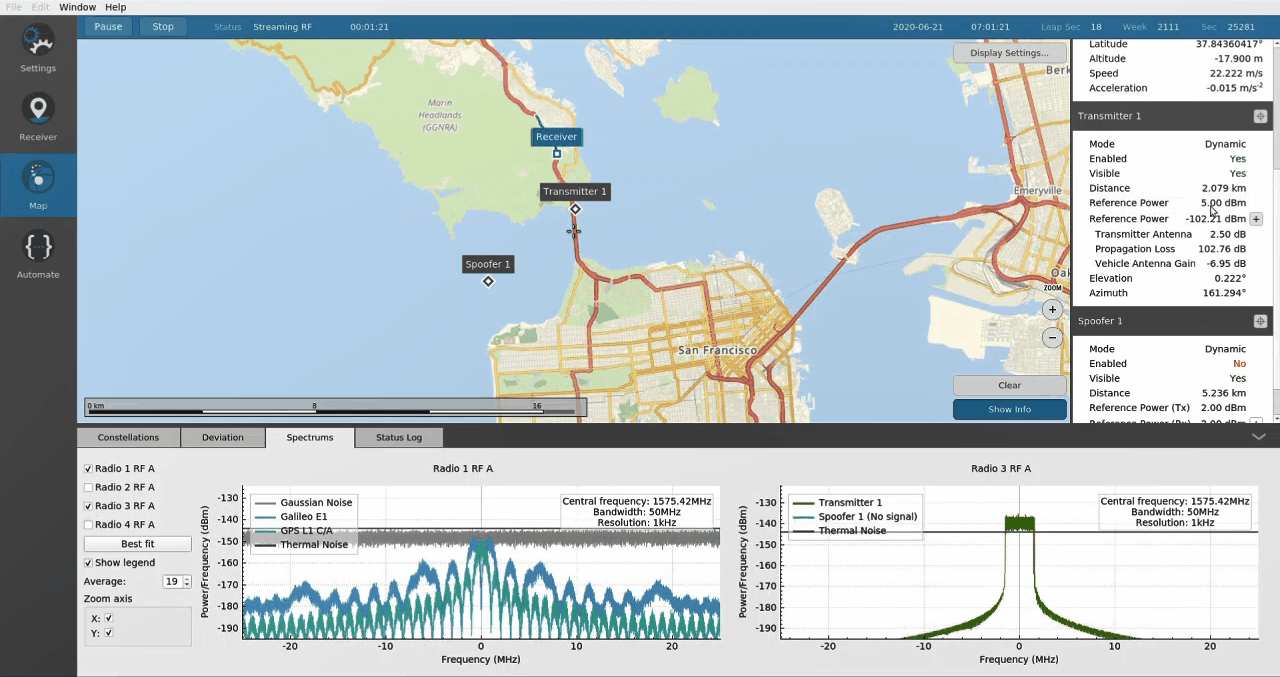Click the Transmitter 1 legend entry
Screen dimensions: 1280x677
point(837,503)
